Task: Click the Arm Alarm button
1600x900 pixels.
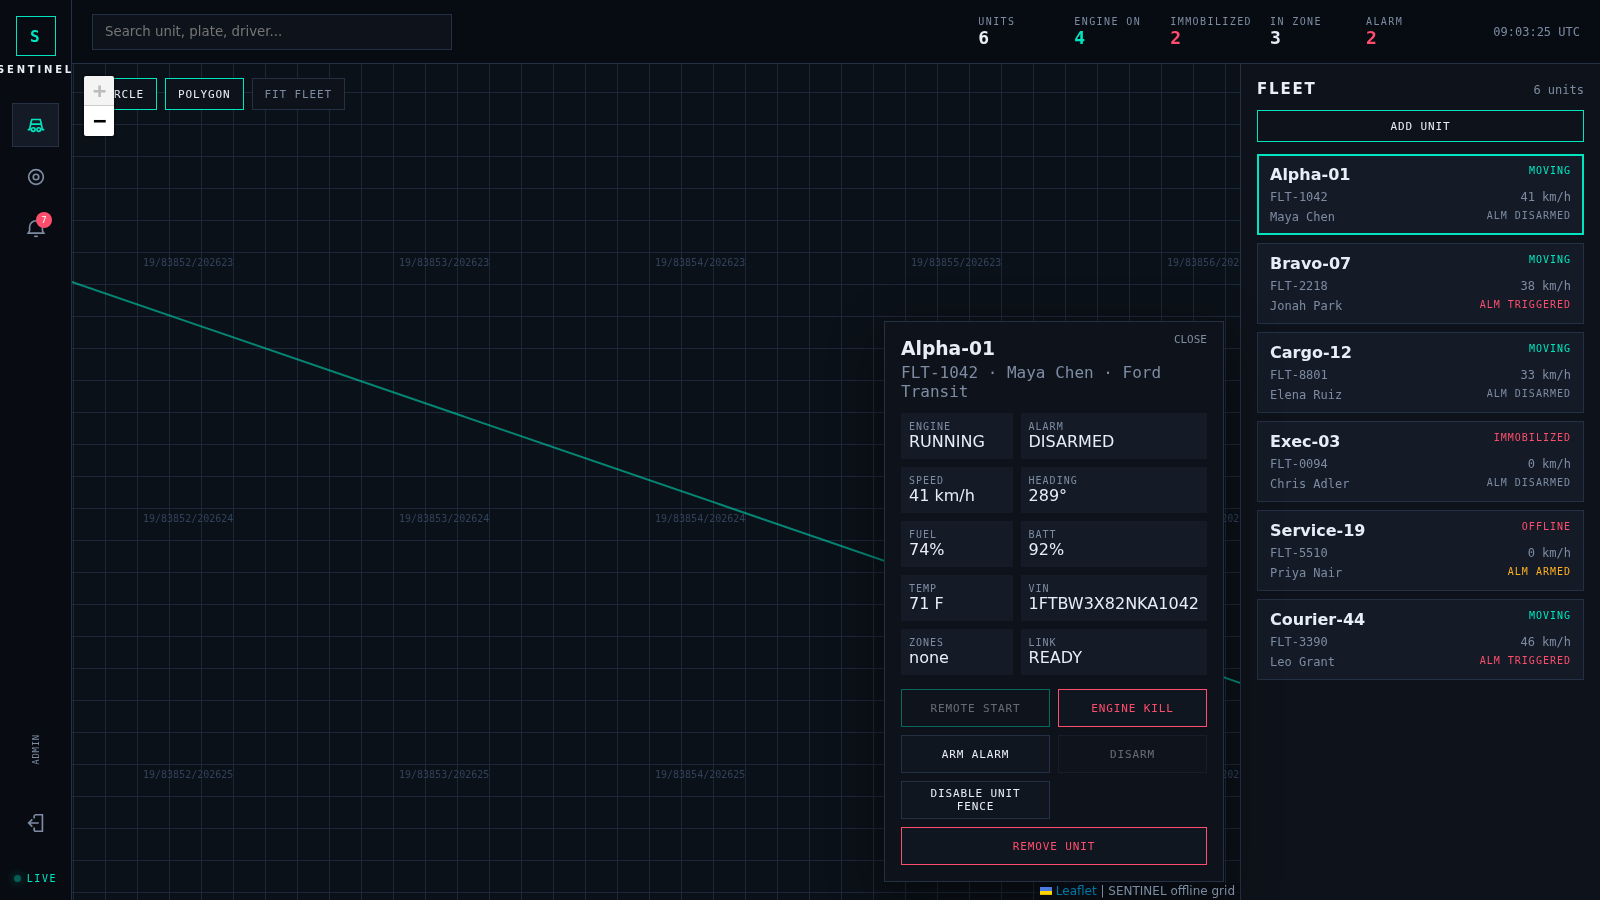Action: 975,754
